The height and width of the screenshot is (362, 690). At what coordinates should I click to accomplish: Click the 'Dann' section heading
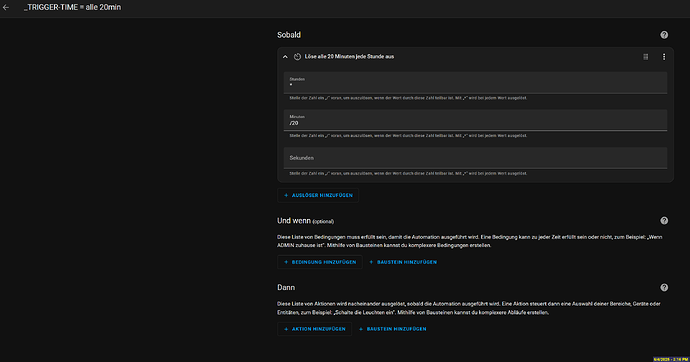point(286,287)
